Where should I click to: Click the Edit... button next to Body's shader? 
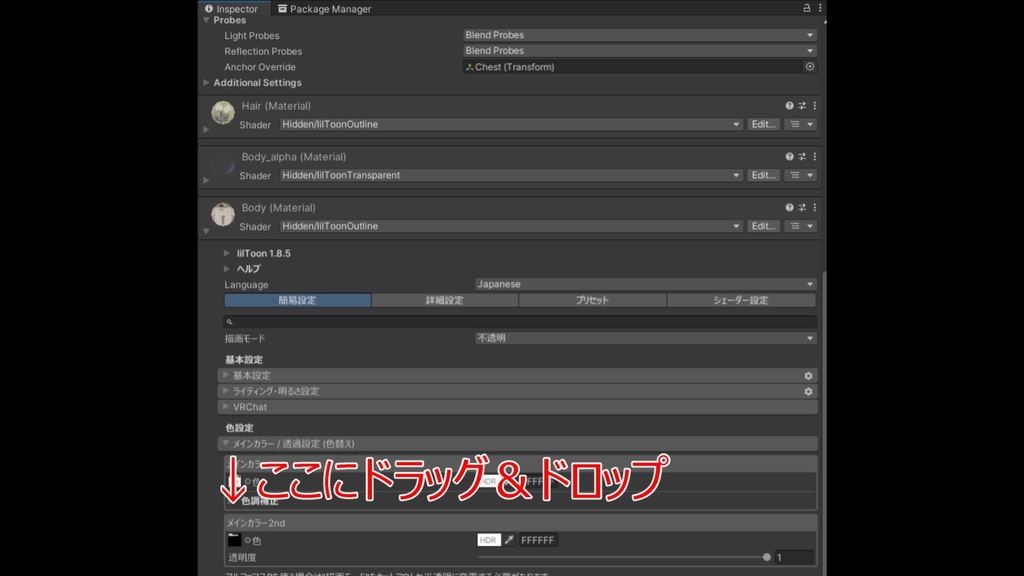point(762,225)
